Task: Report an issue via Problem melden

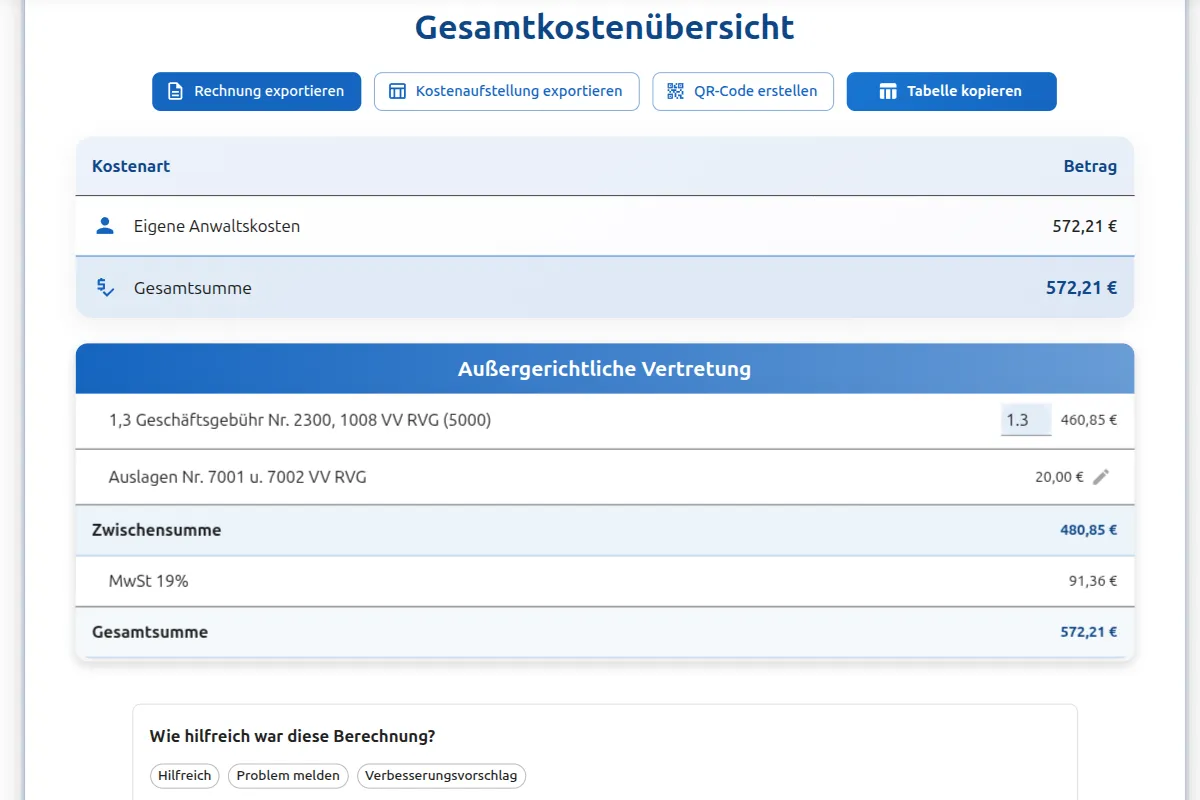Action: [288, 775]
